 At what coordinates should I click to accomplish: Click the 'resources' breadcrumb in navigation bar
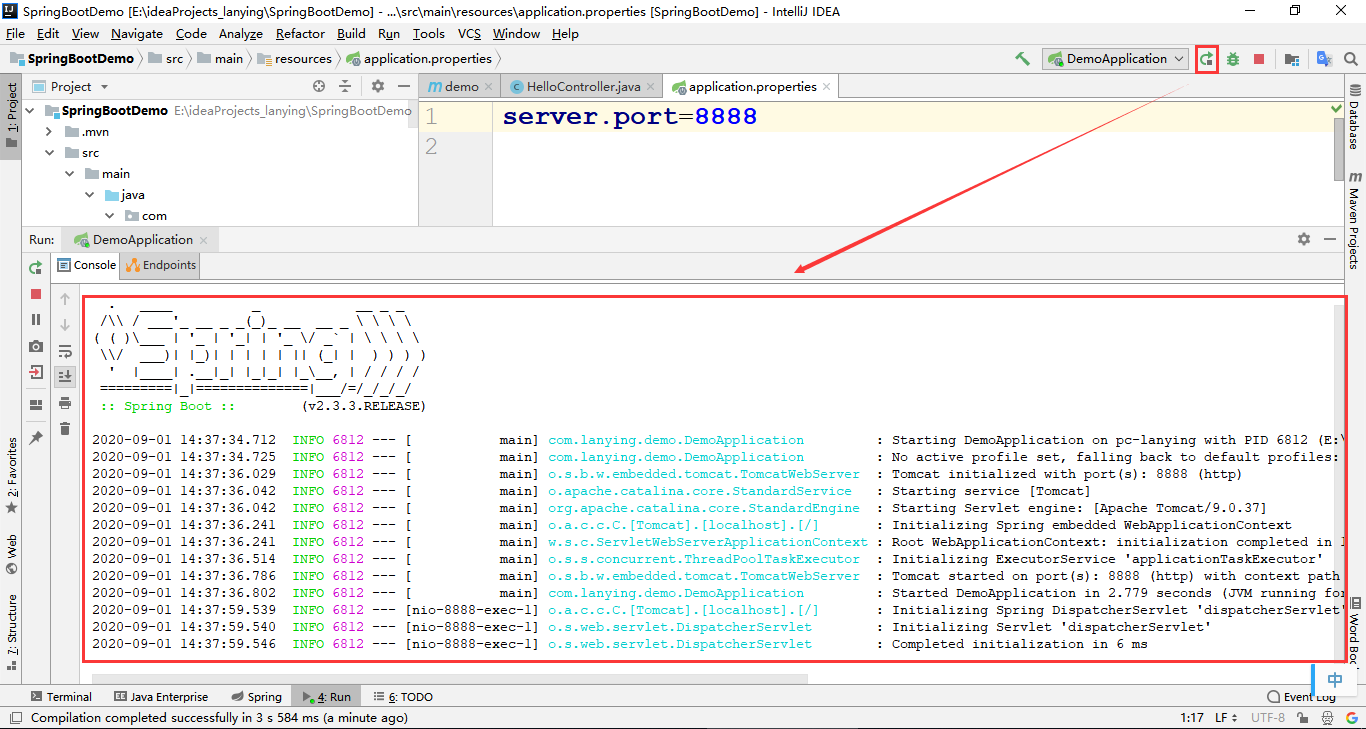pos(295,59)
